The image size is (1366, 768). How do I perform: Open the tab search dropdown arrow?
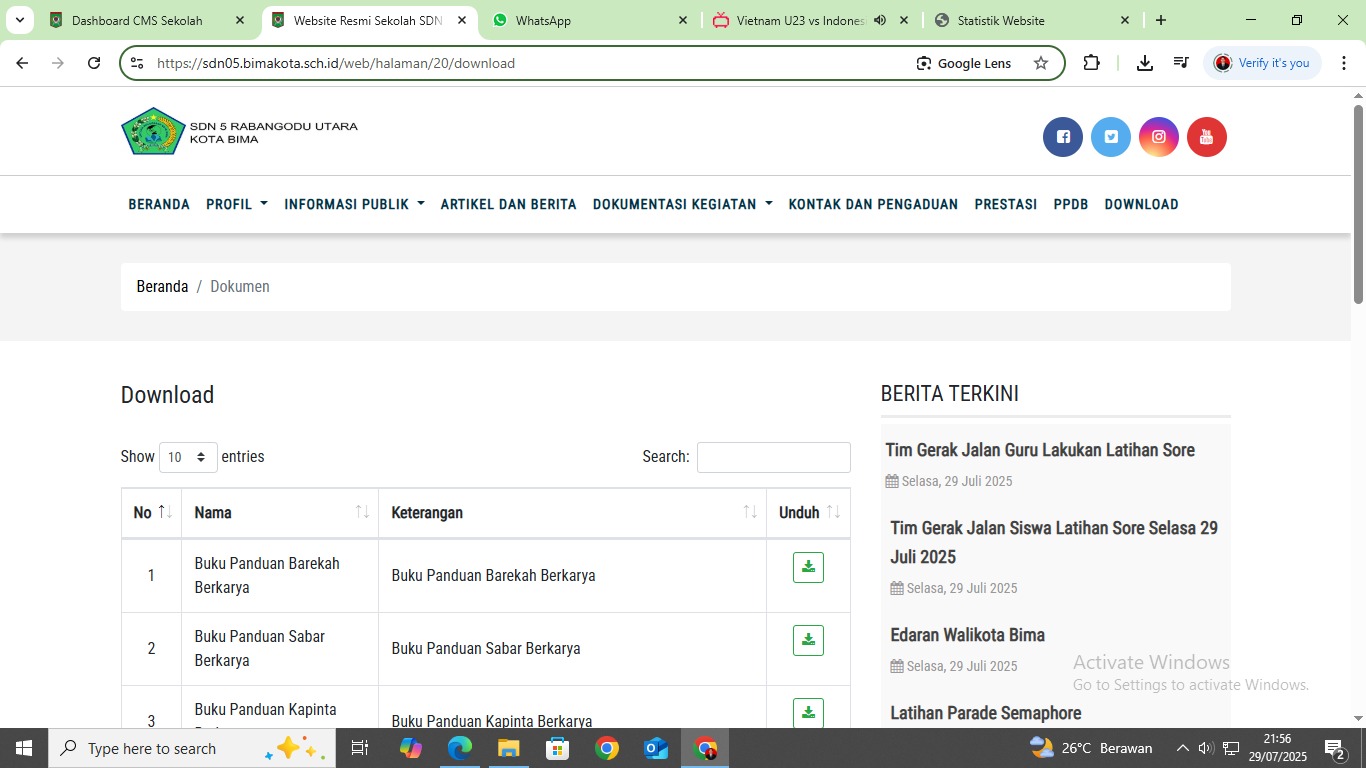tap(20, 20)
